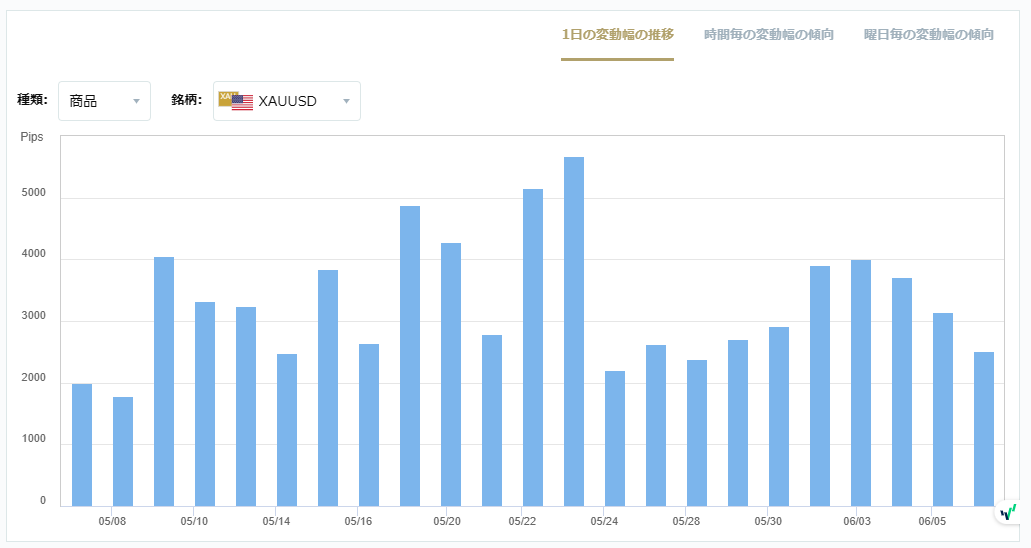Click the 05/24 date label on the axis
Viewport: 1031px width, 548px height.
pos(604,521)
